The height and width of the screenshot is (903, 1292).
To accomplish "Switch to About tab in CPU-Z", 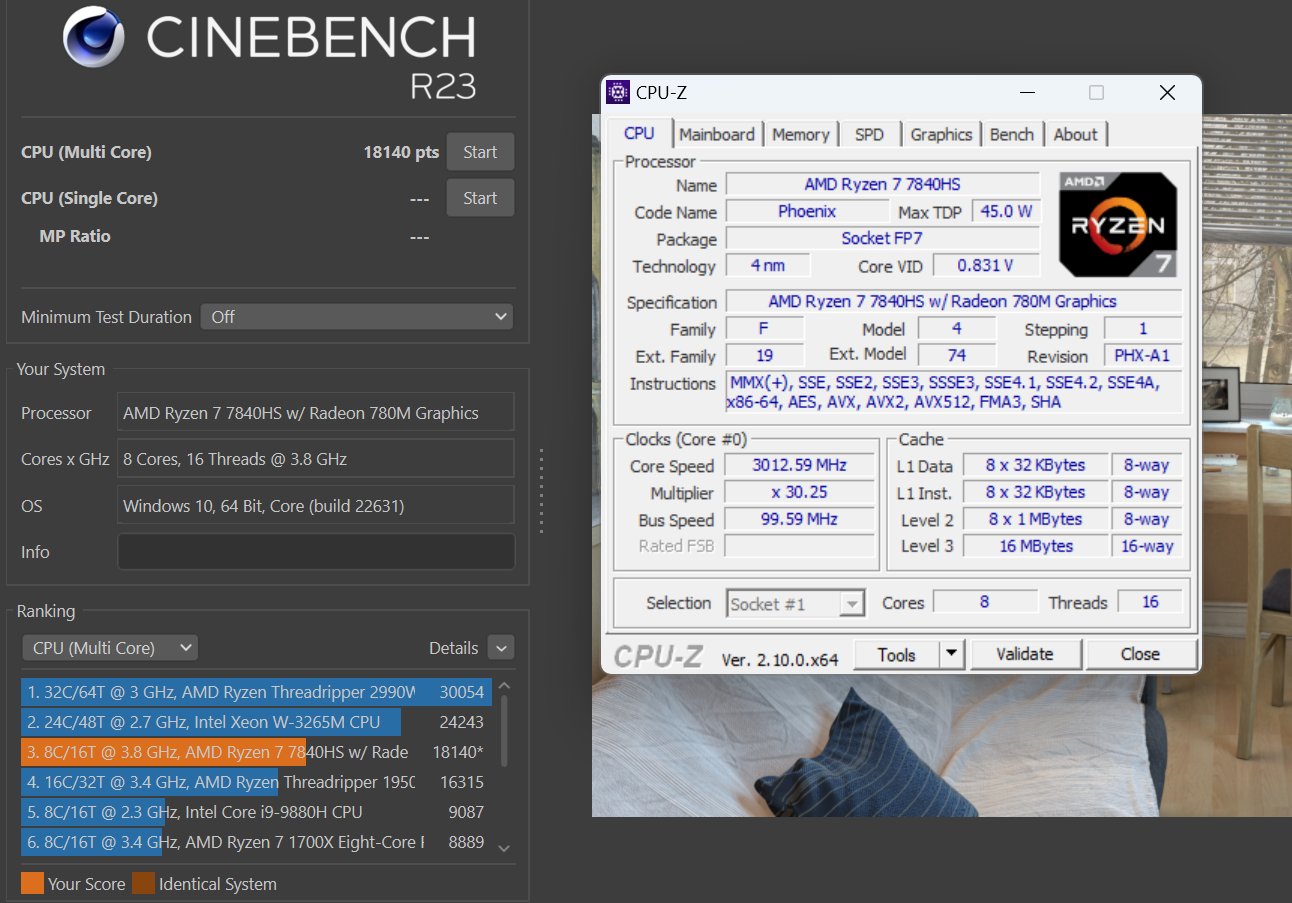I will pos(1076,134).
